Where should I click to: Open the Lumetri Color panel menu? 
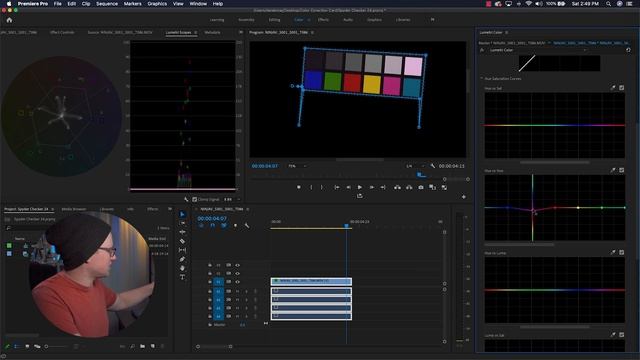click(507, 32)
